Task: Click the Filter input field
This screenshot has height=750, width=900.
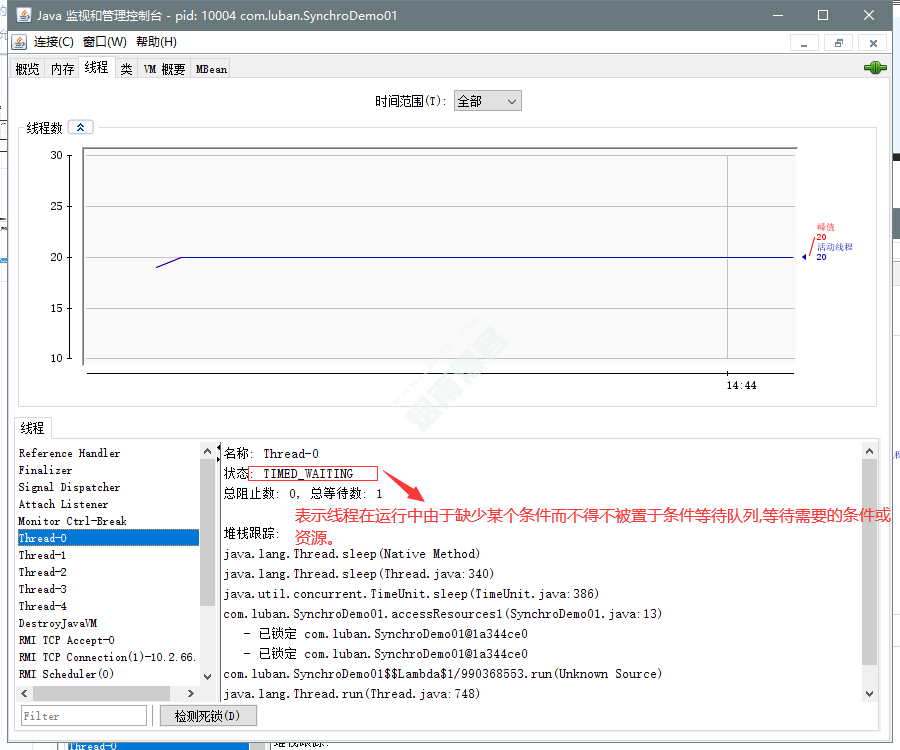Action: click(x=84, y=716)
